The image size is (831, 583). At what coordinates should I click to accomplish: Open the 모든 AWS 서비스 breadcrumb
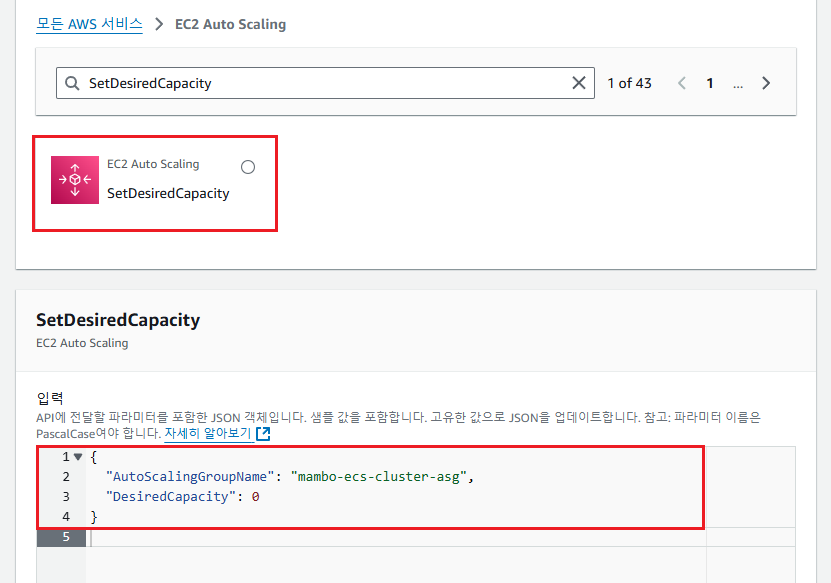pyautogui.click(x=89, y=24)
